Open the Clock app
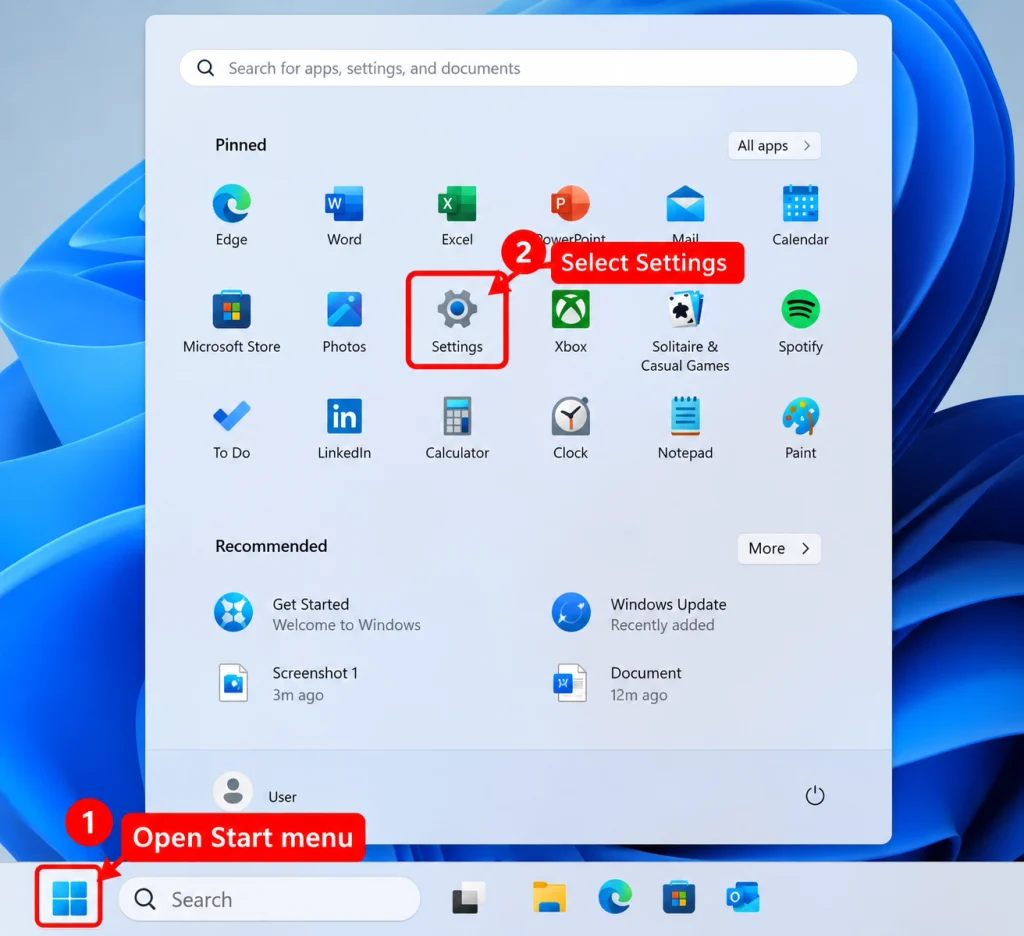The height and width of the screenshot is (936, 1024). pyautogui.click(x=570, y=417)
